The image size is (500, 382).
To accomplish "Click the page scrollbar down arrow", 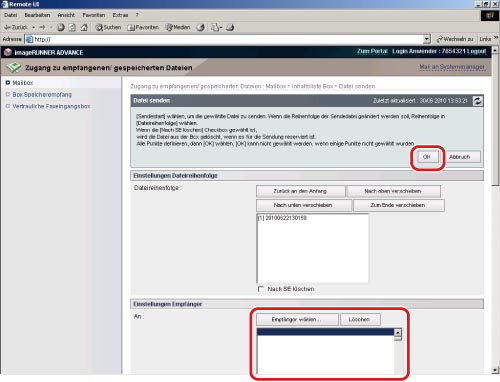I will pos(495,370).
